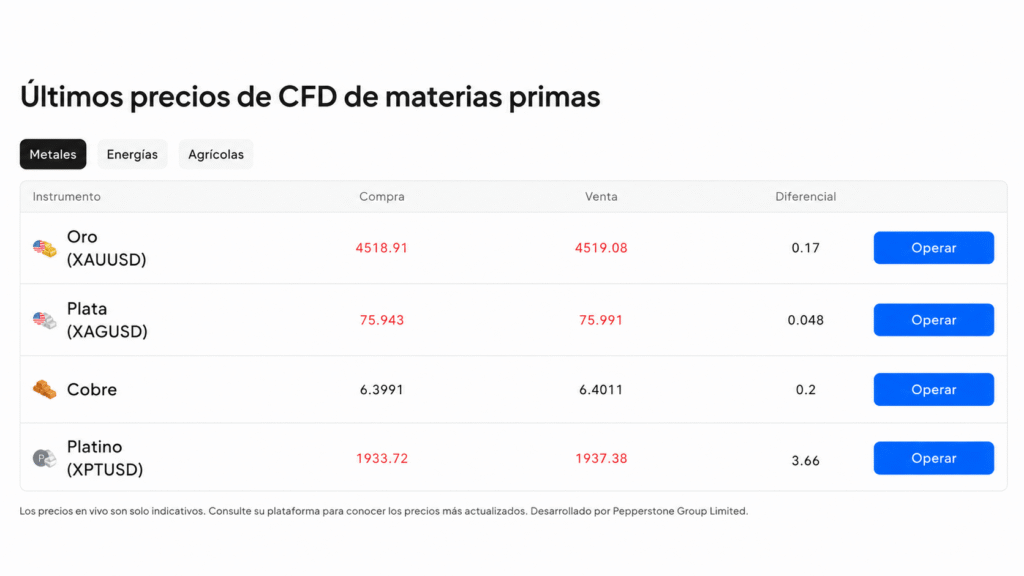The image size is (1024, 576).
Task: Click the Plata (XAGUSD) instrument name
Action: (x=107, y=320)
